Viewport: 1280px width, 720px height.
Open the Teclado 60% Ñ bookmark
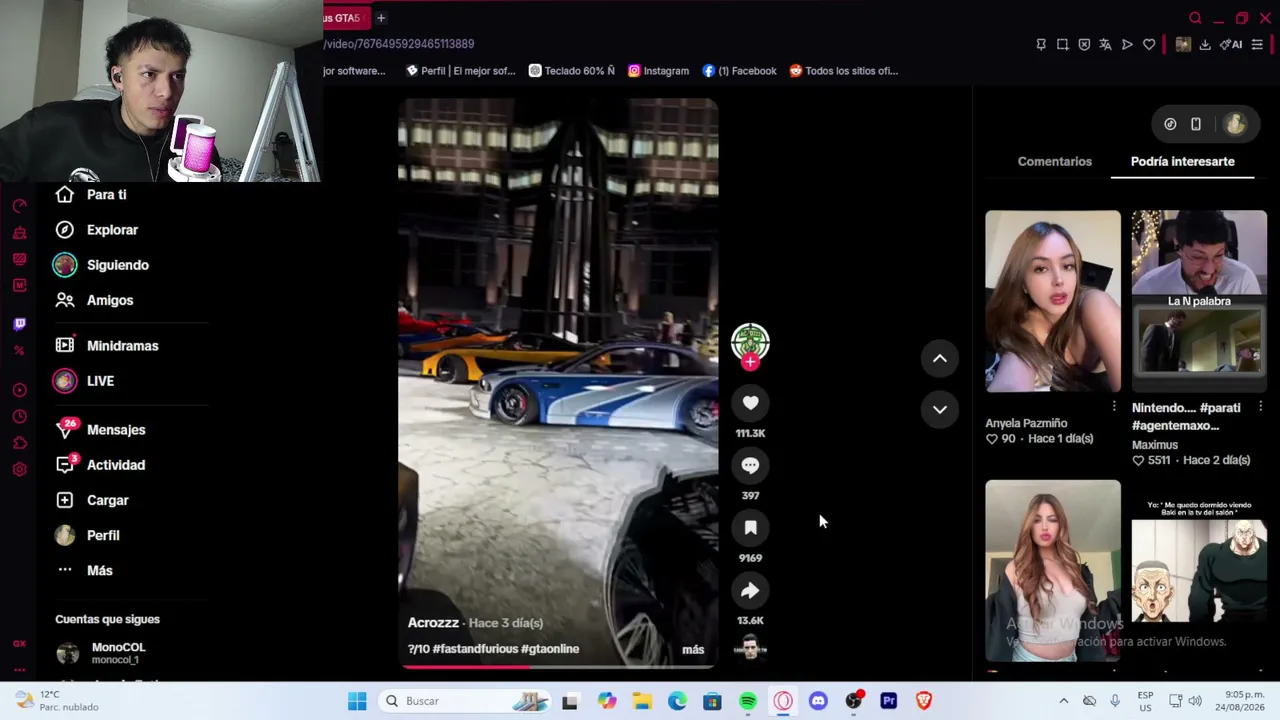572,71
